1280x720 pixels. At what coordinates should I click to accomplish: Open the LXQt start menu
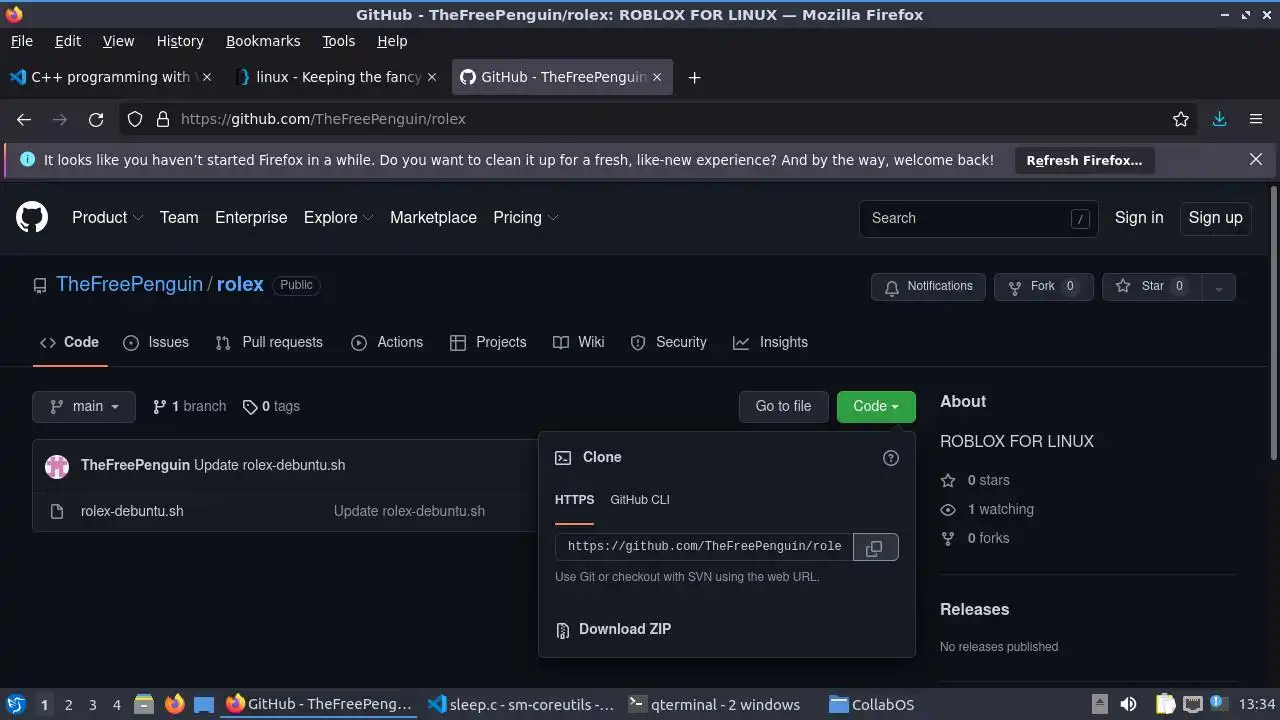click(x=15, y=705)
